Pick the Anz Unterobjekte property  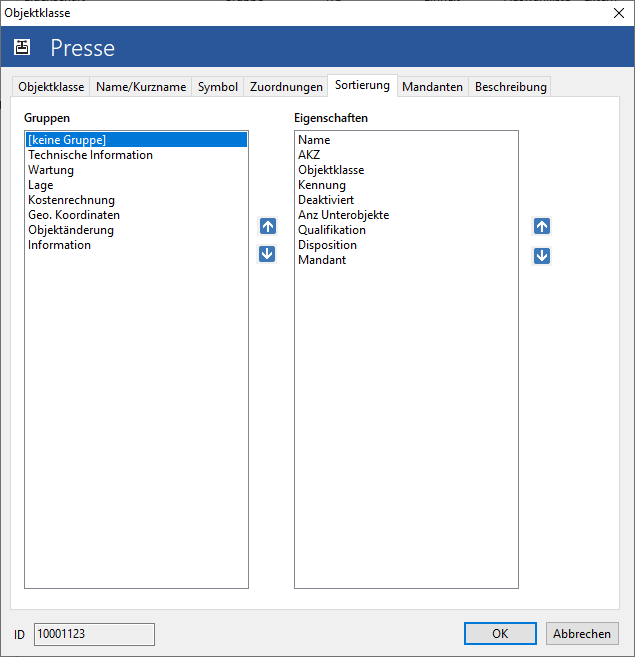click(x=406, y=215)
